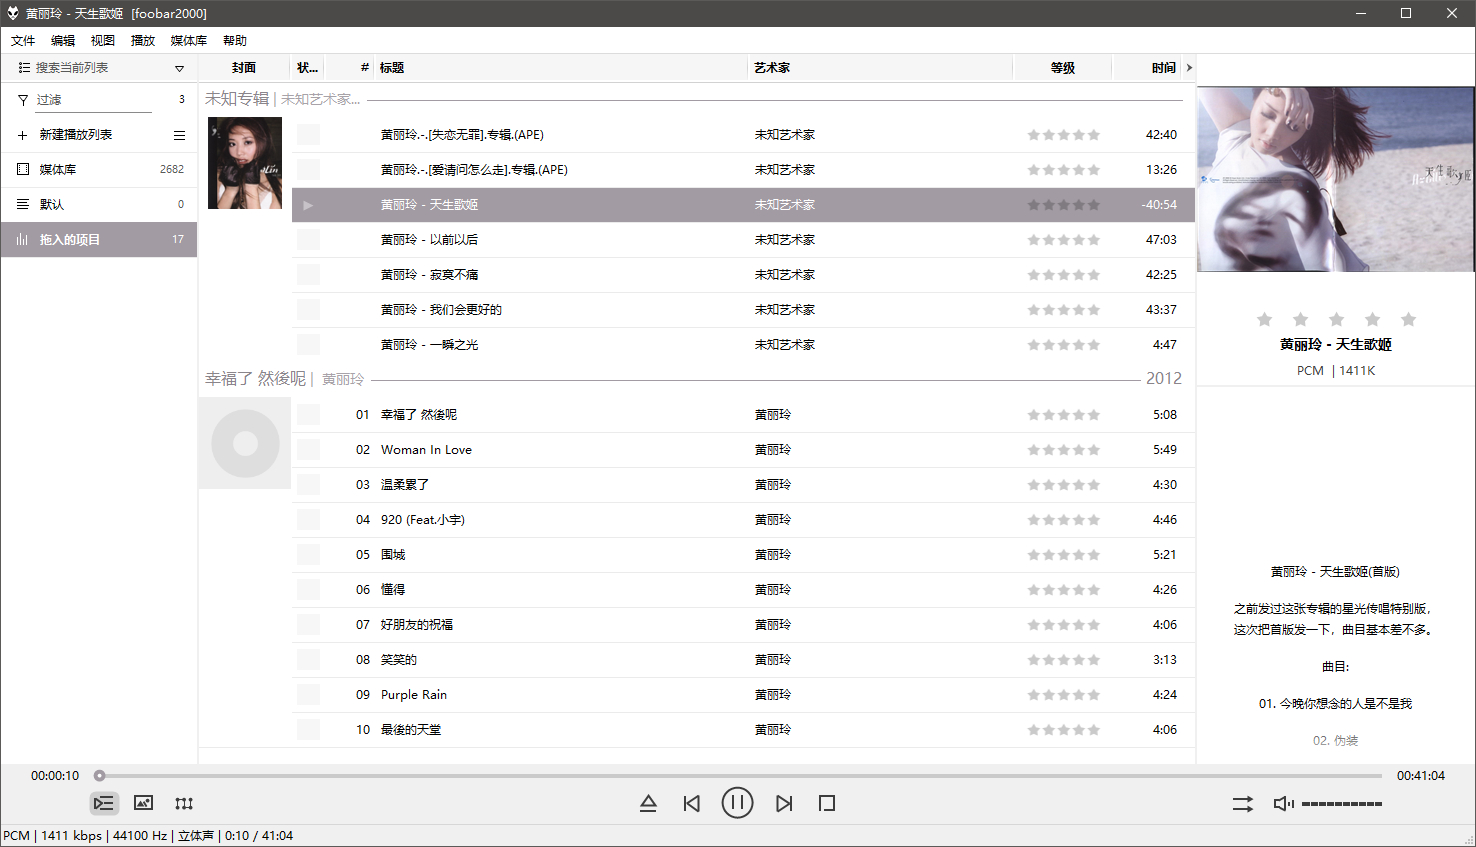The width and height of the screenshot is (1476, 847).
Task: Click the hamburger icon beside 新建播放列表
Action: pos(179,134)
